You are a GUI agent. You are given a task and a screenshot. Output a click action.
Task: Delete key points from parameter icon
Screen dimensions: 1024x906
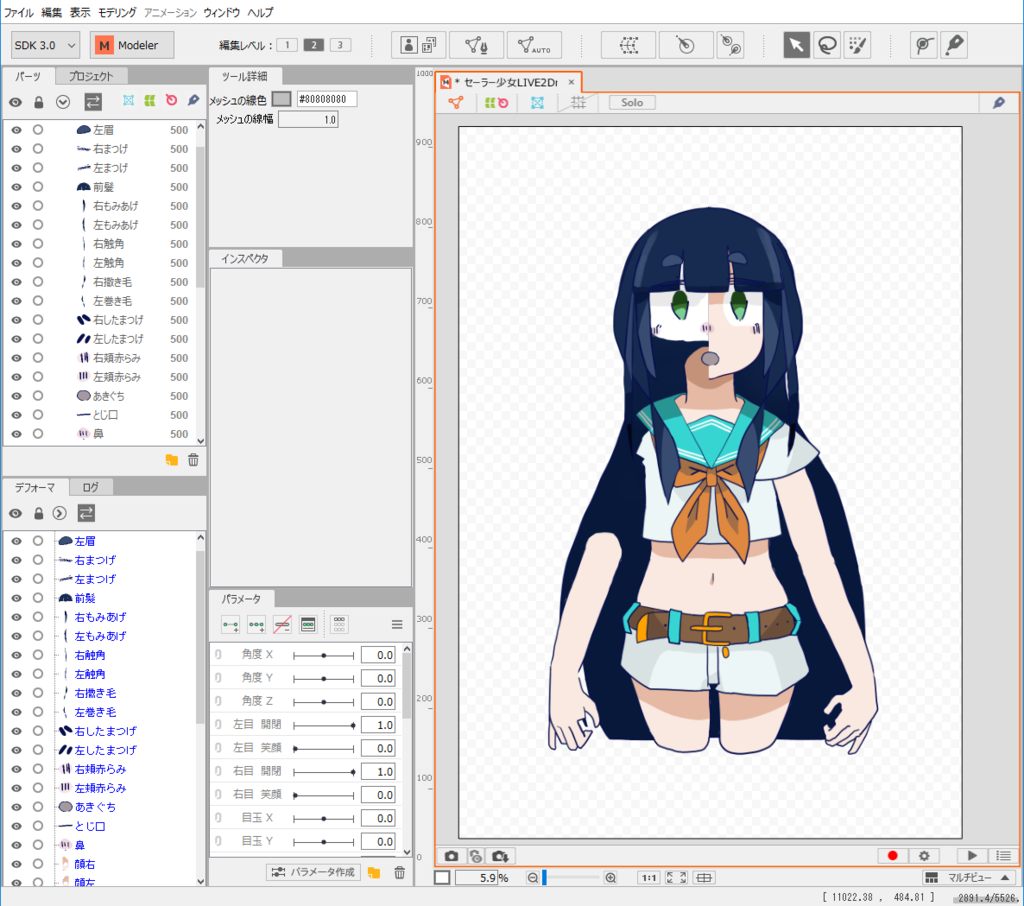pyautogui.click(x=282, y=624)
